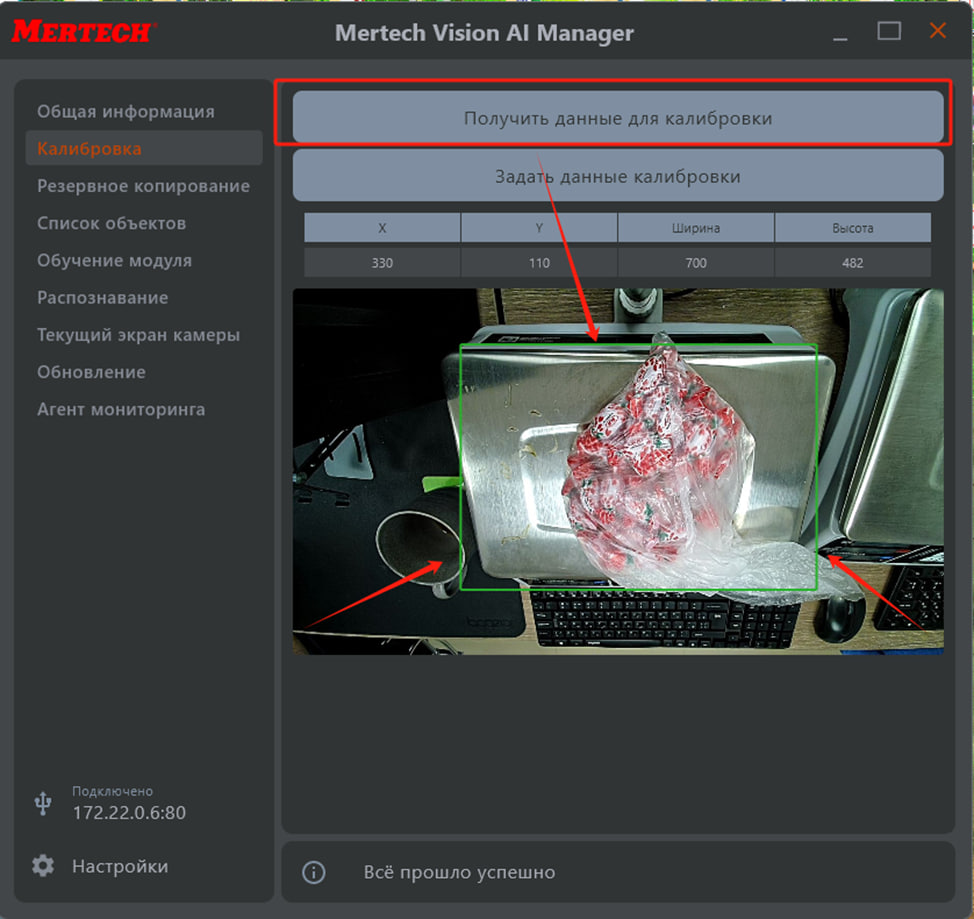
Task: Maximize the application window
Action: coord(889,32)
